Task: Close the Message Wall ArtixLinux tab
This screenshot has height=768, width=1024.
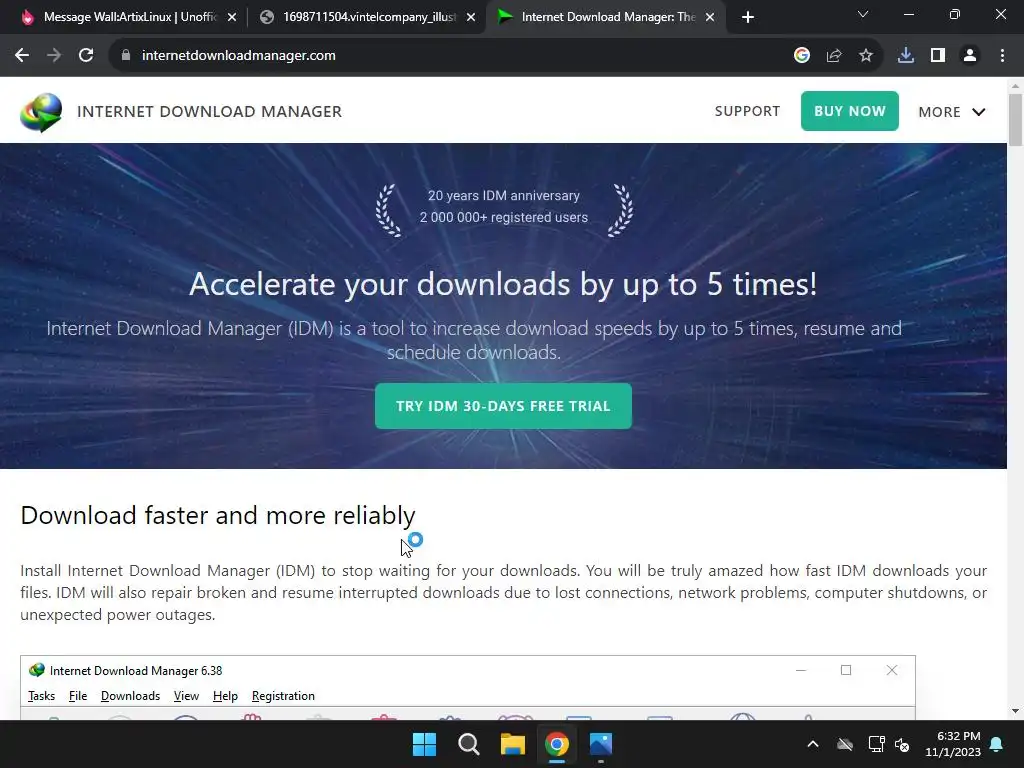Action: 232,17
